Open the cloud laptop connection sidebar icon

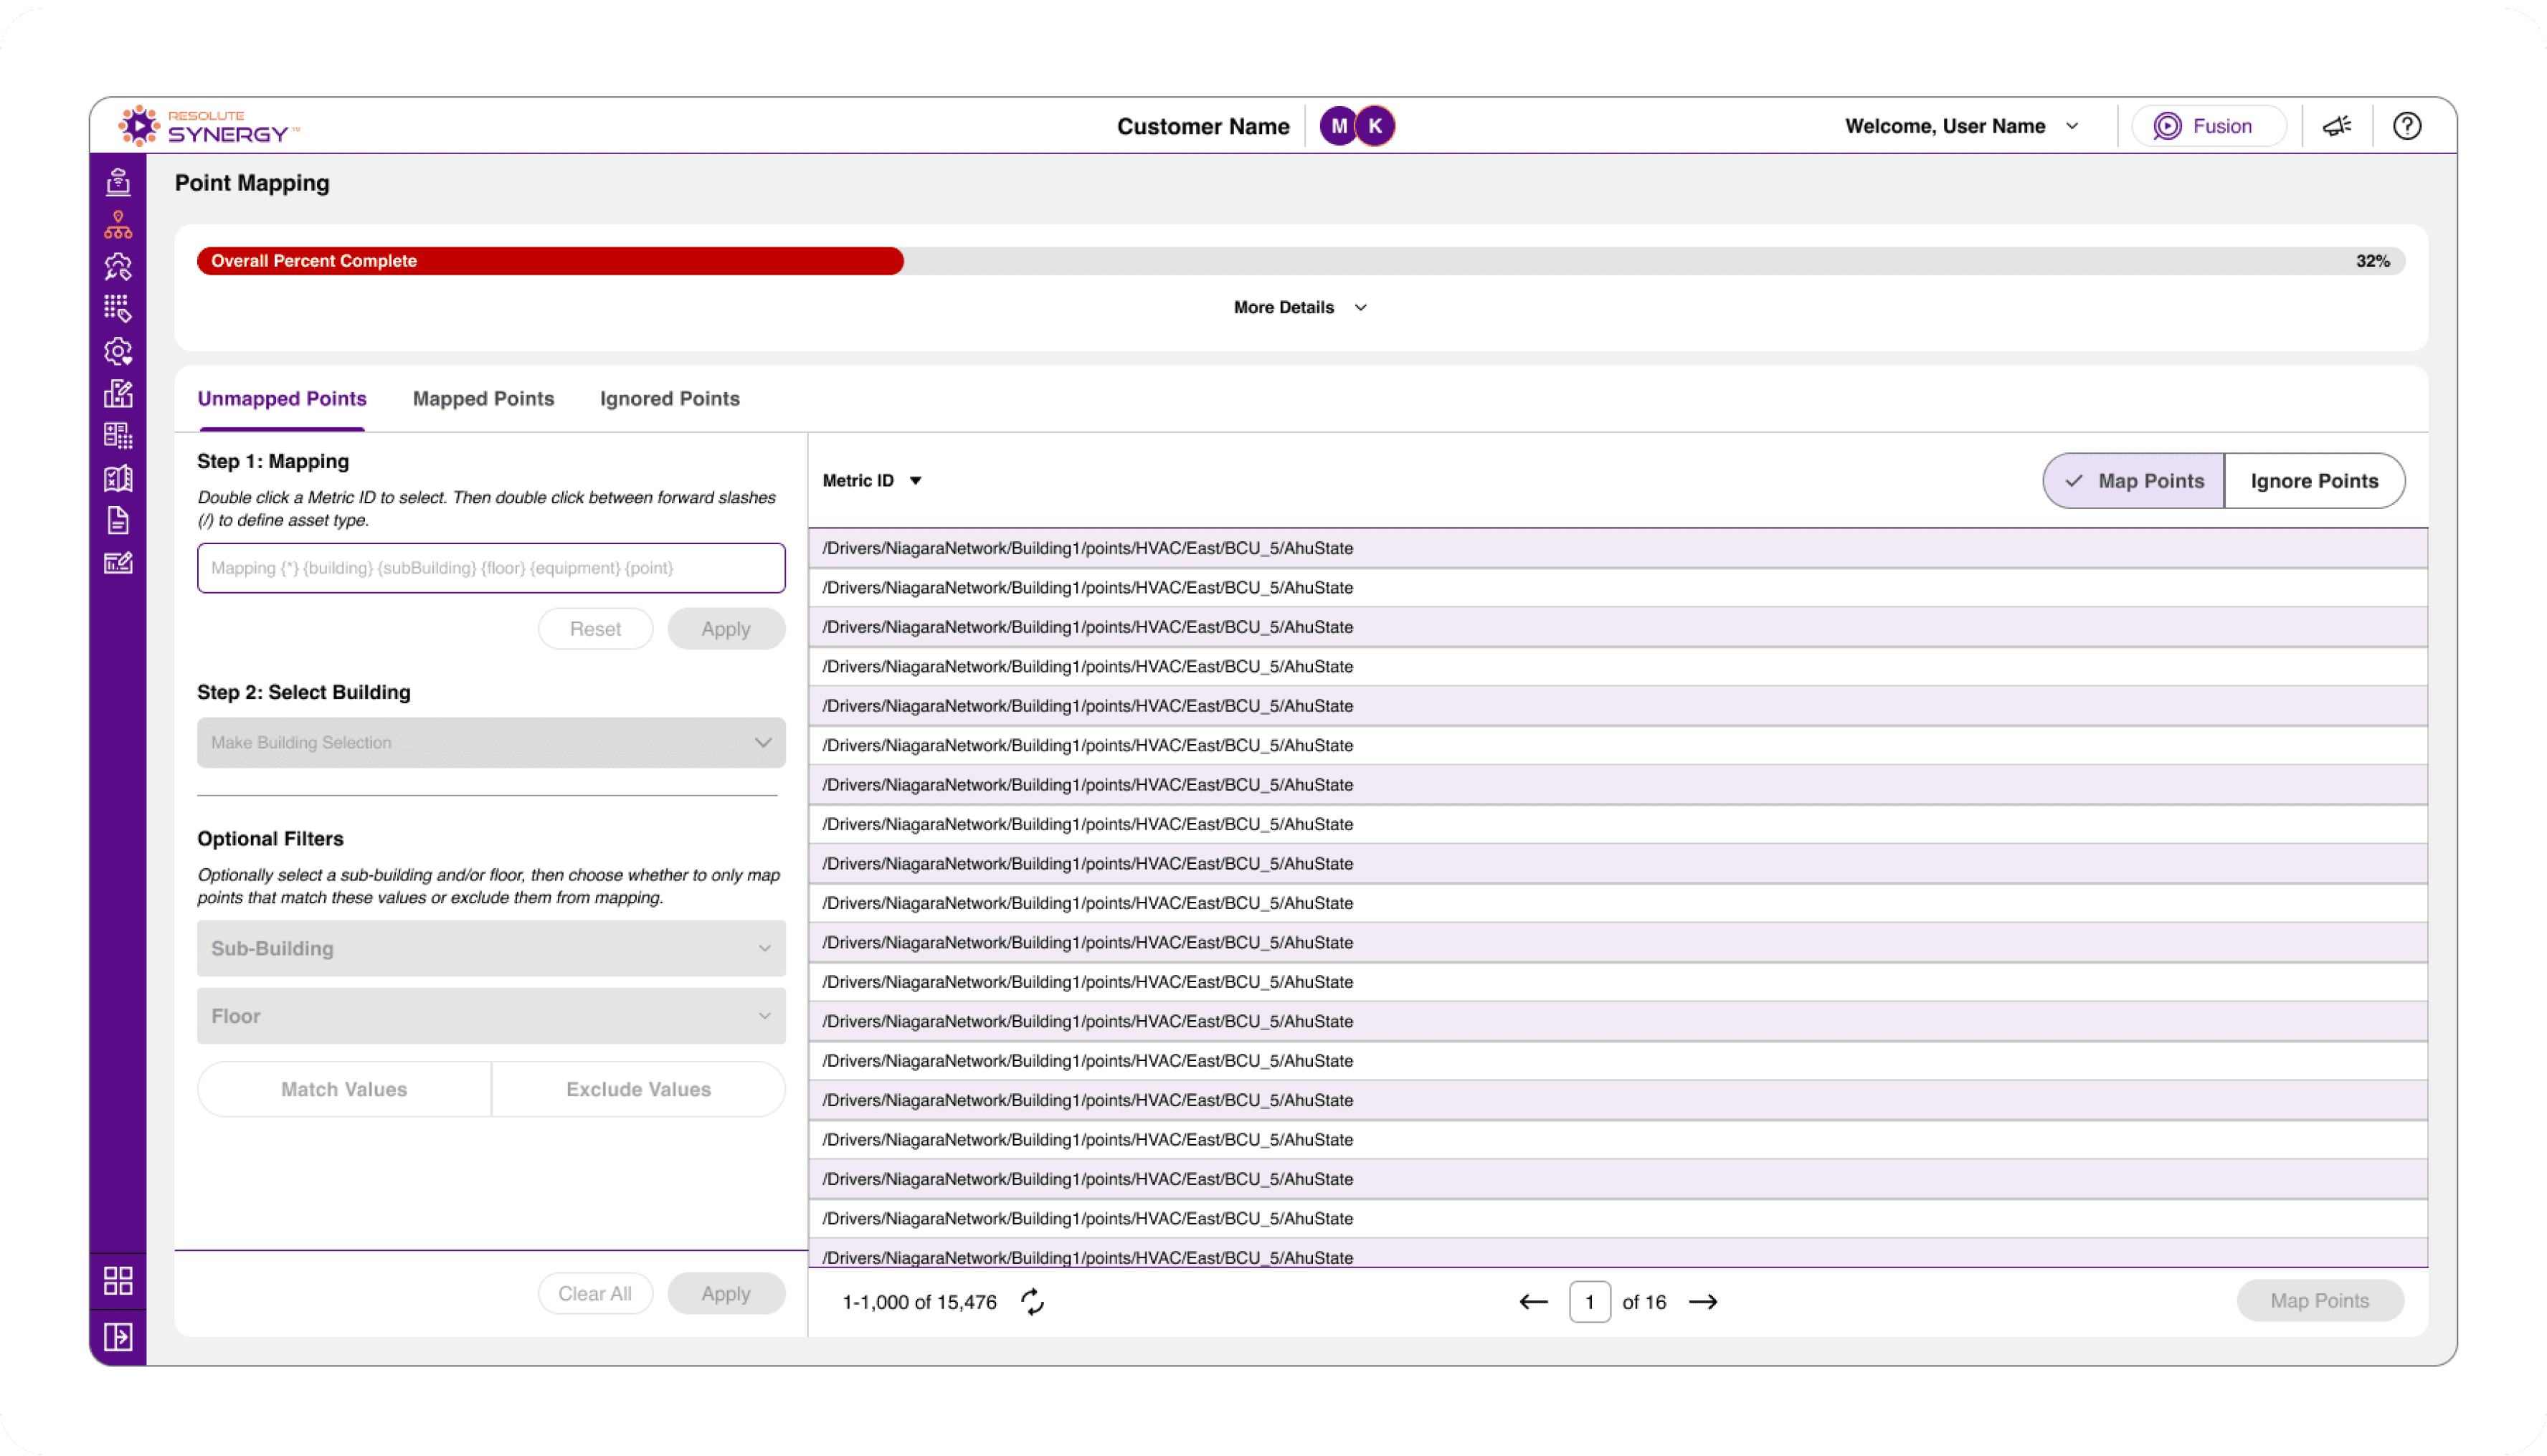coord(118,182)
